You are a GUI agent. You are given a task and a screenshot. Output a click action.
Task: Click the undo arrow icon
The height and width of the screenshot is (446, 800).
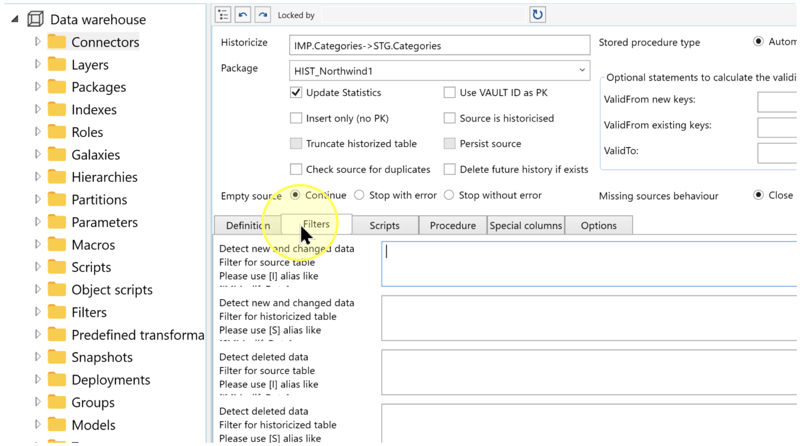pyautogui.click(x=243, y=15)
